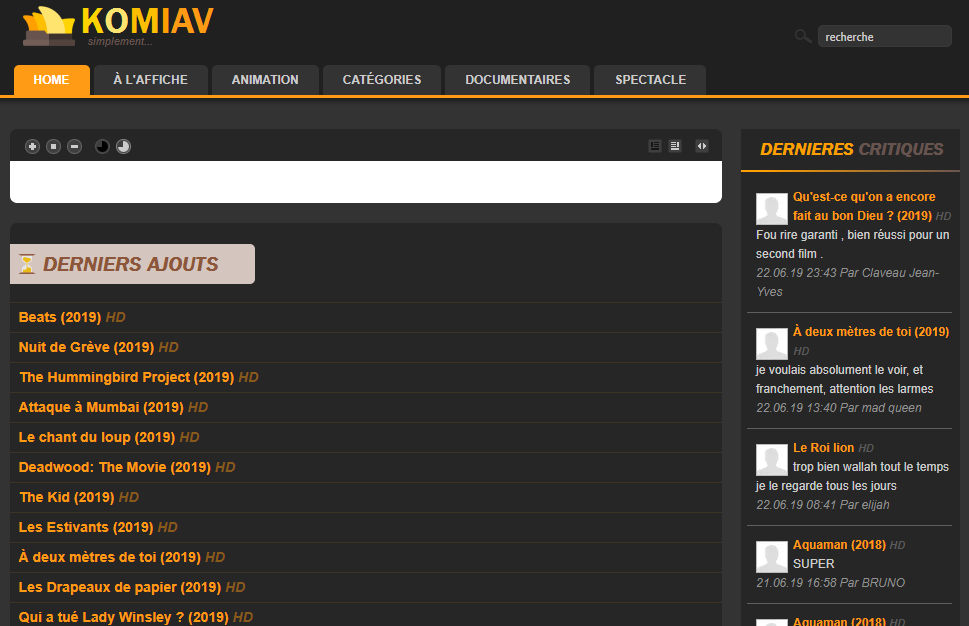Image resolution: width=969 pixels, height=626 pixels.
Task: Click the 'simplement...' tagline under the logo
Action: (x=120, y=41)
